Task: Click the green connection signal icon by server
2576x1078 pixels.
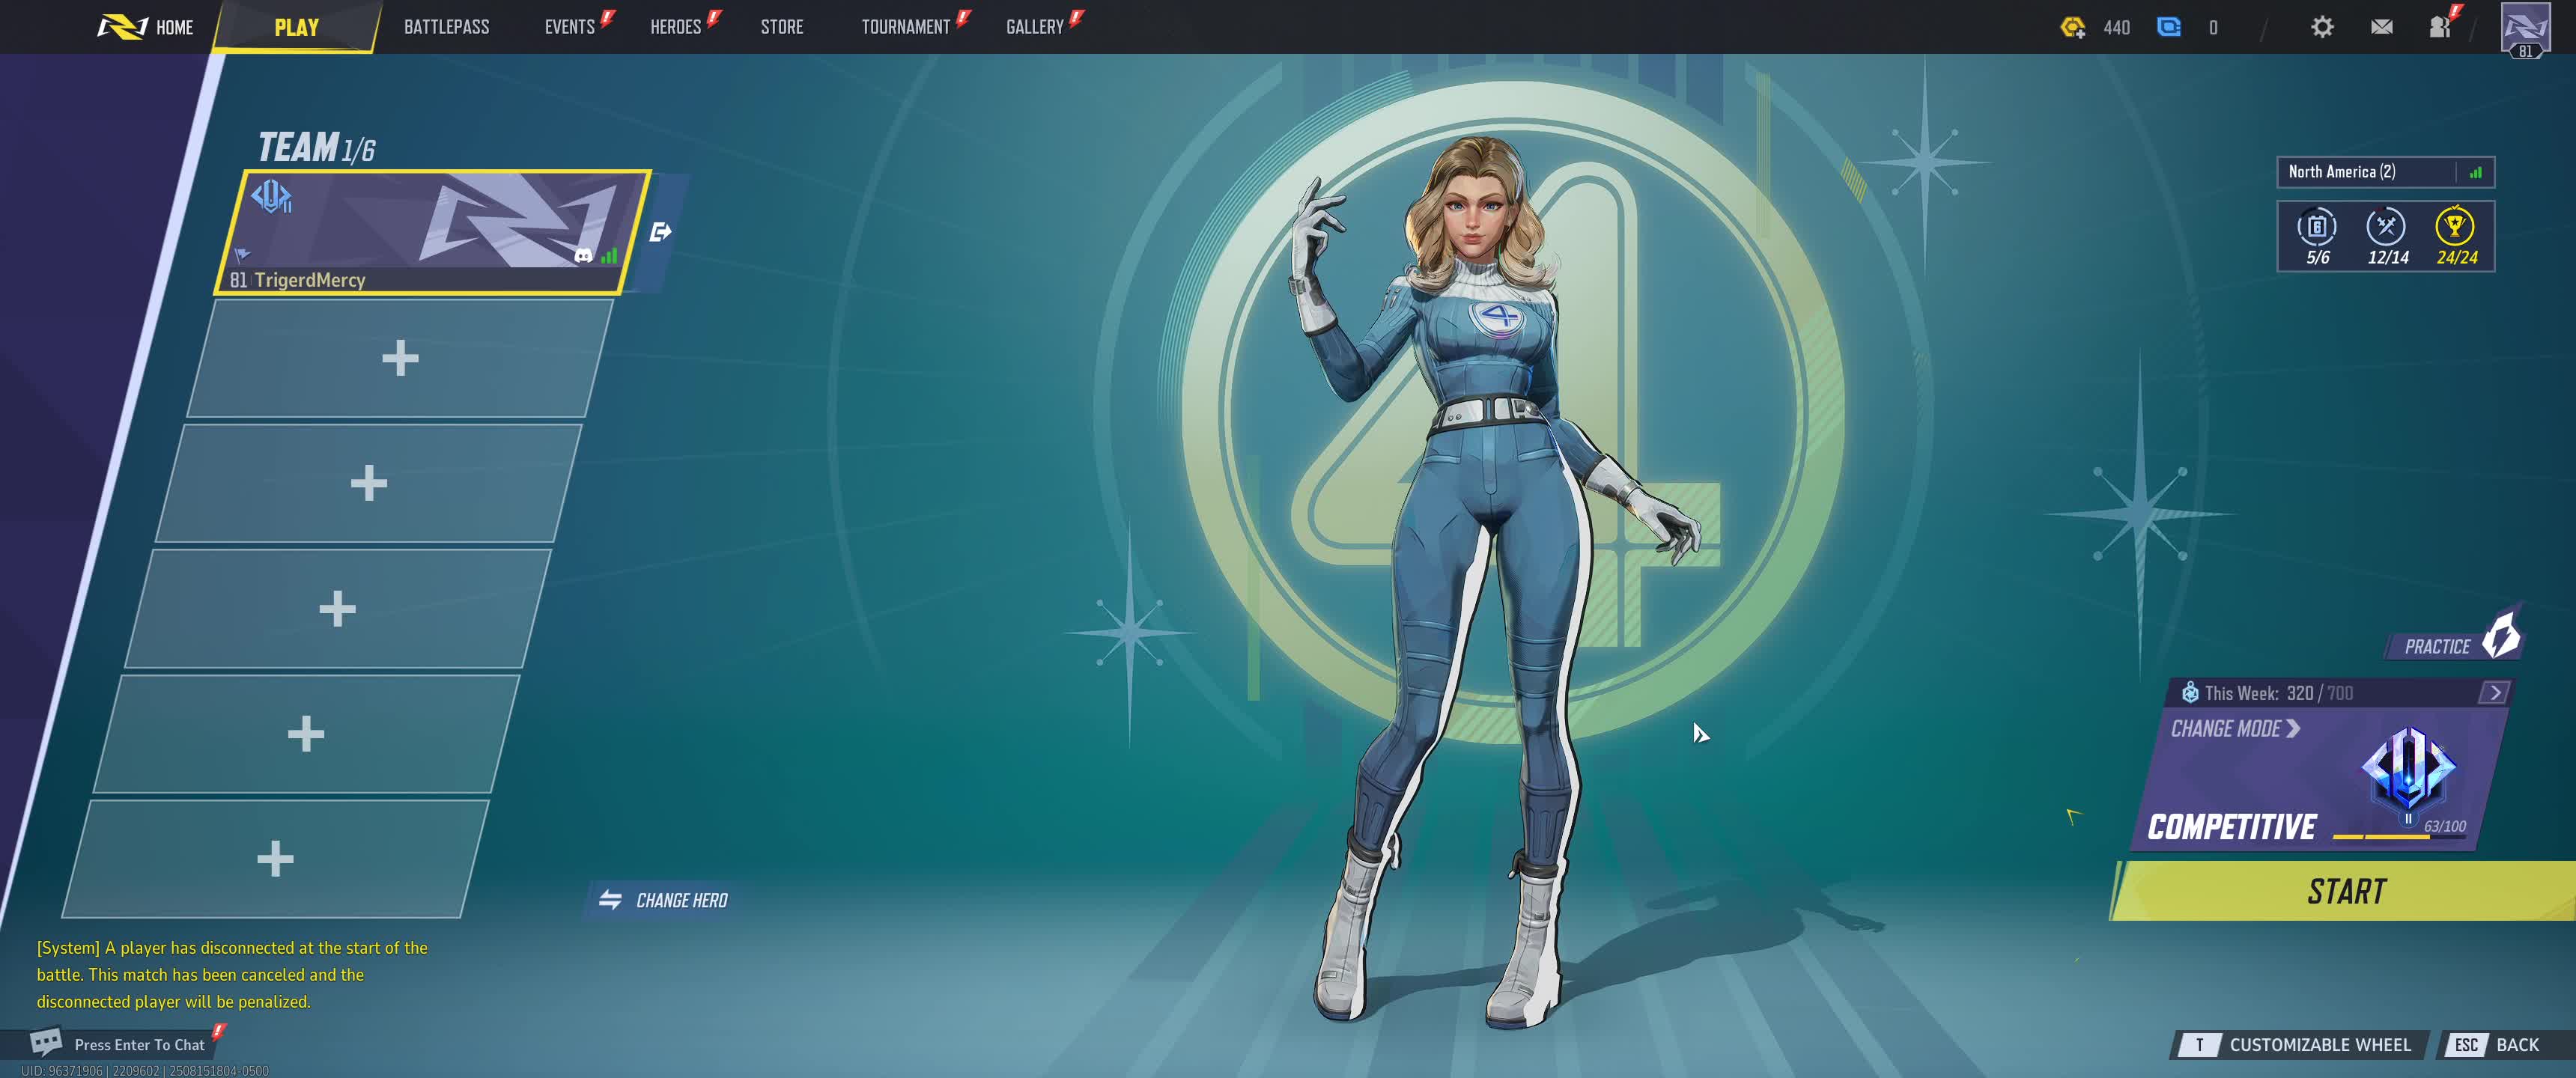Action: point(2475,172)
